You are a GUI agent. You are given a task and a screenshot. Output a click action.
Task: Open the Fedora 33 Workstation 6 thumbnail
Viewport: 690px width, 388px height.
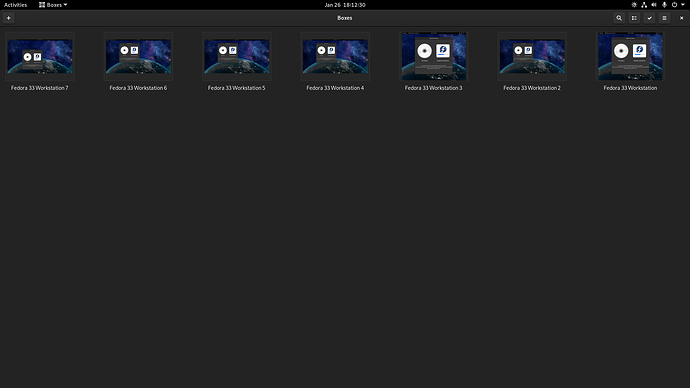138,56
